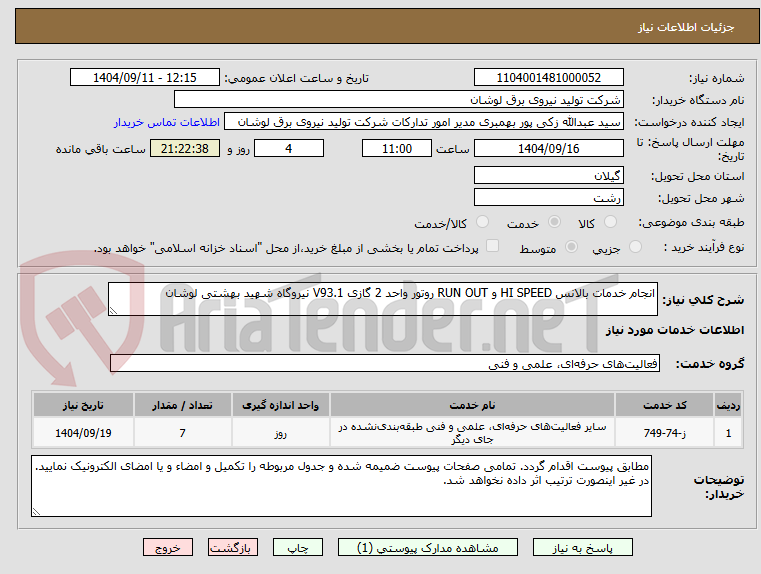The height and width of the screenshot is (574, 761).
Task: Click the resize handle of buyer notes textarea
Action: pos(36,511)
